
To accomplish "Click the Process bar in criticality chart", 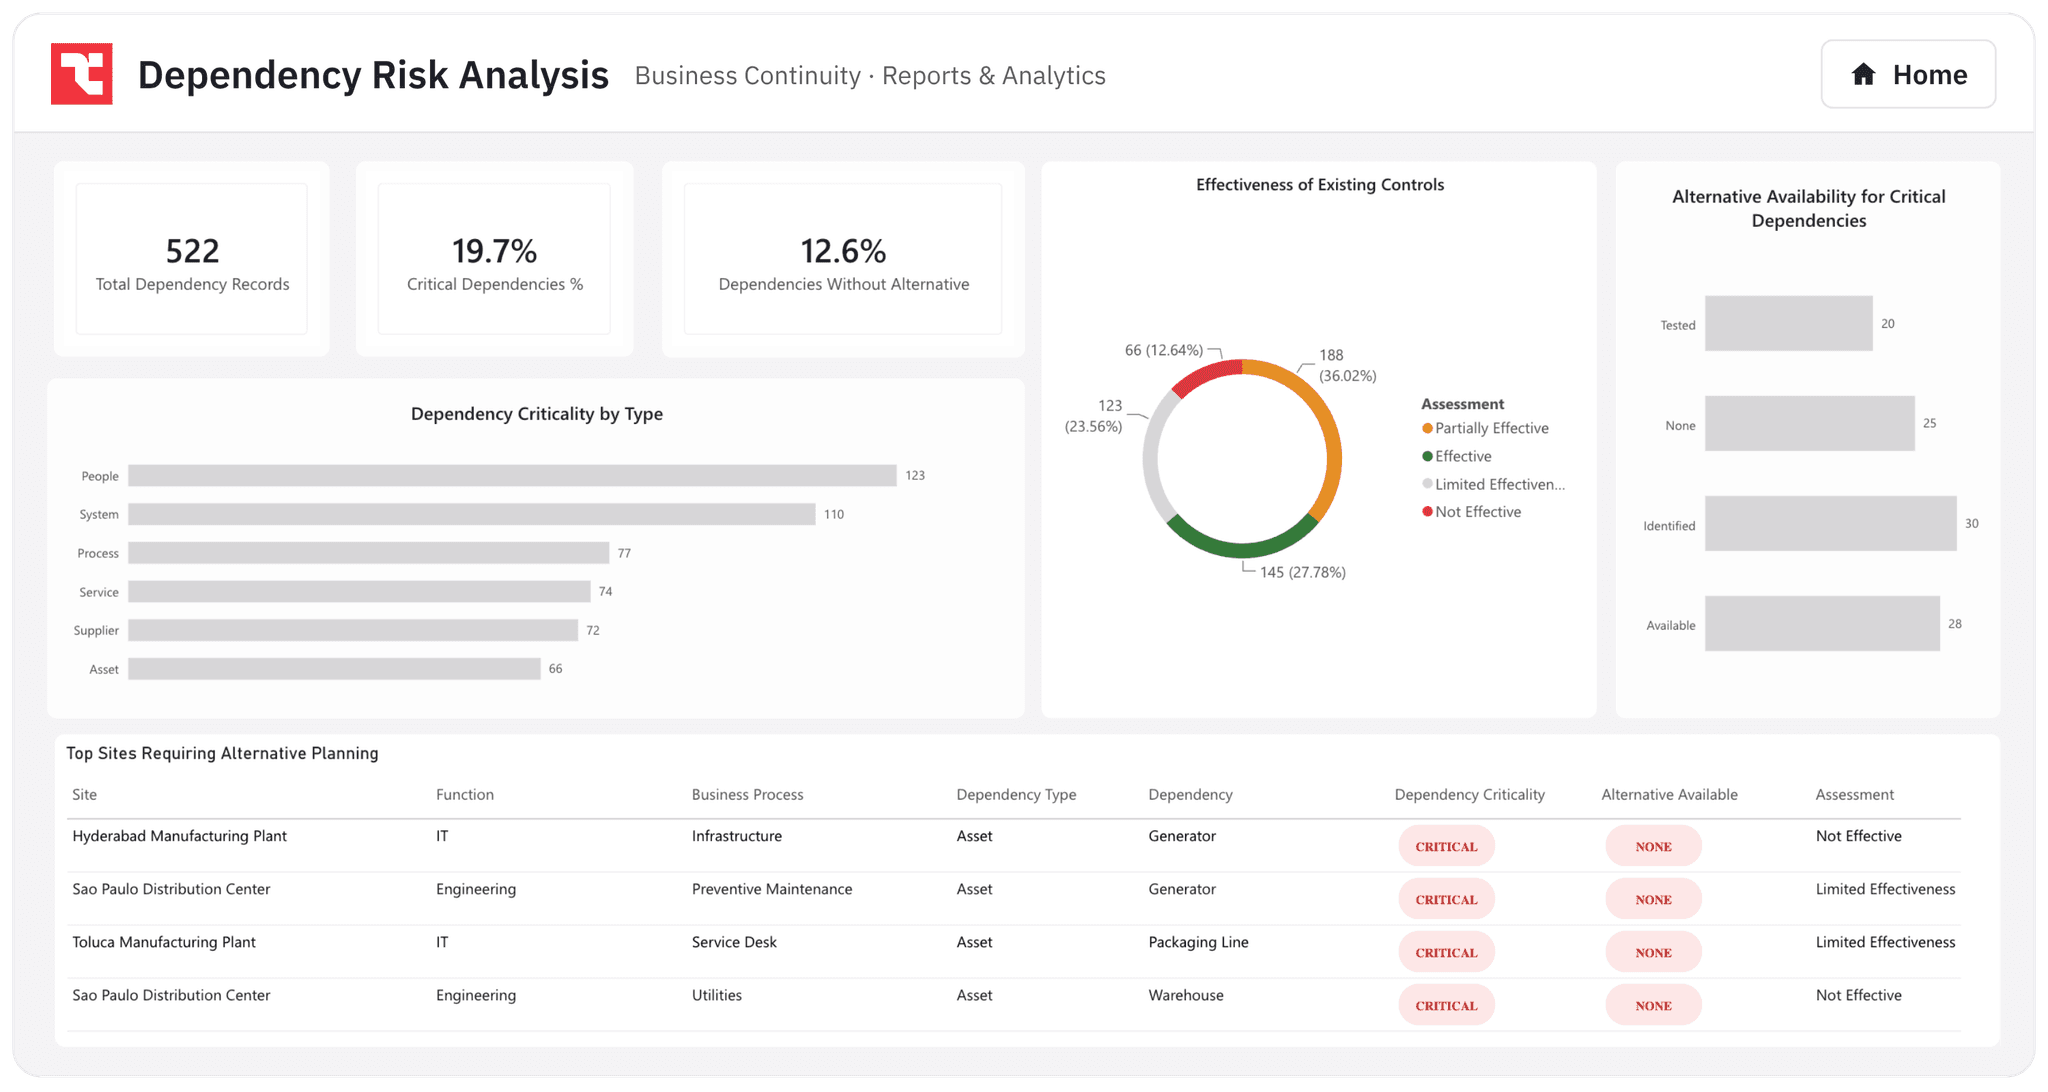I will point(369,553).
